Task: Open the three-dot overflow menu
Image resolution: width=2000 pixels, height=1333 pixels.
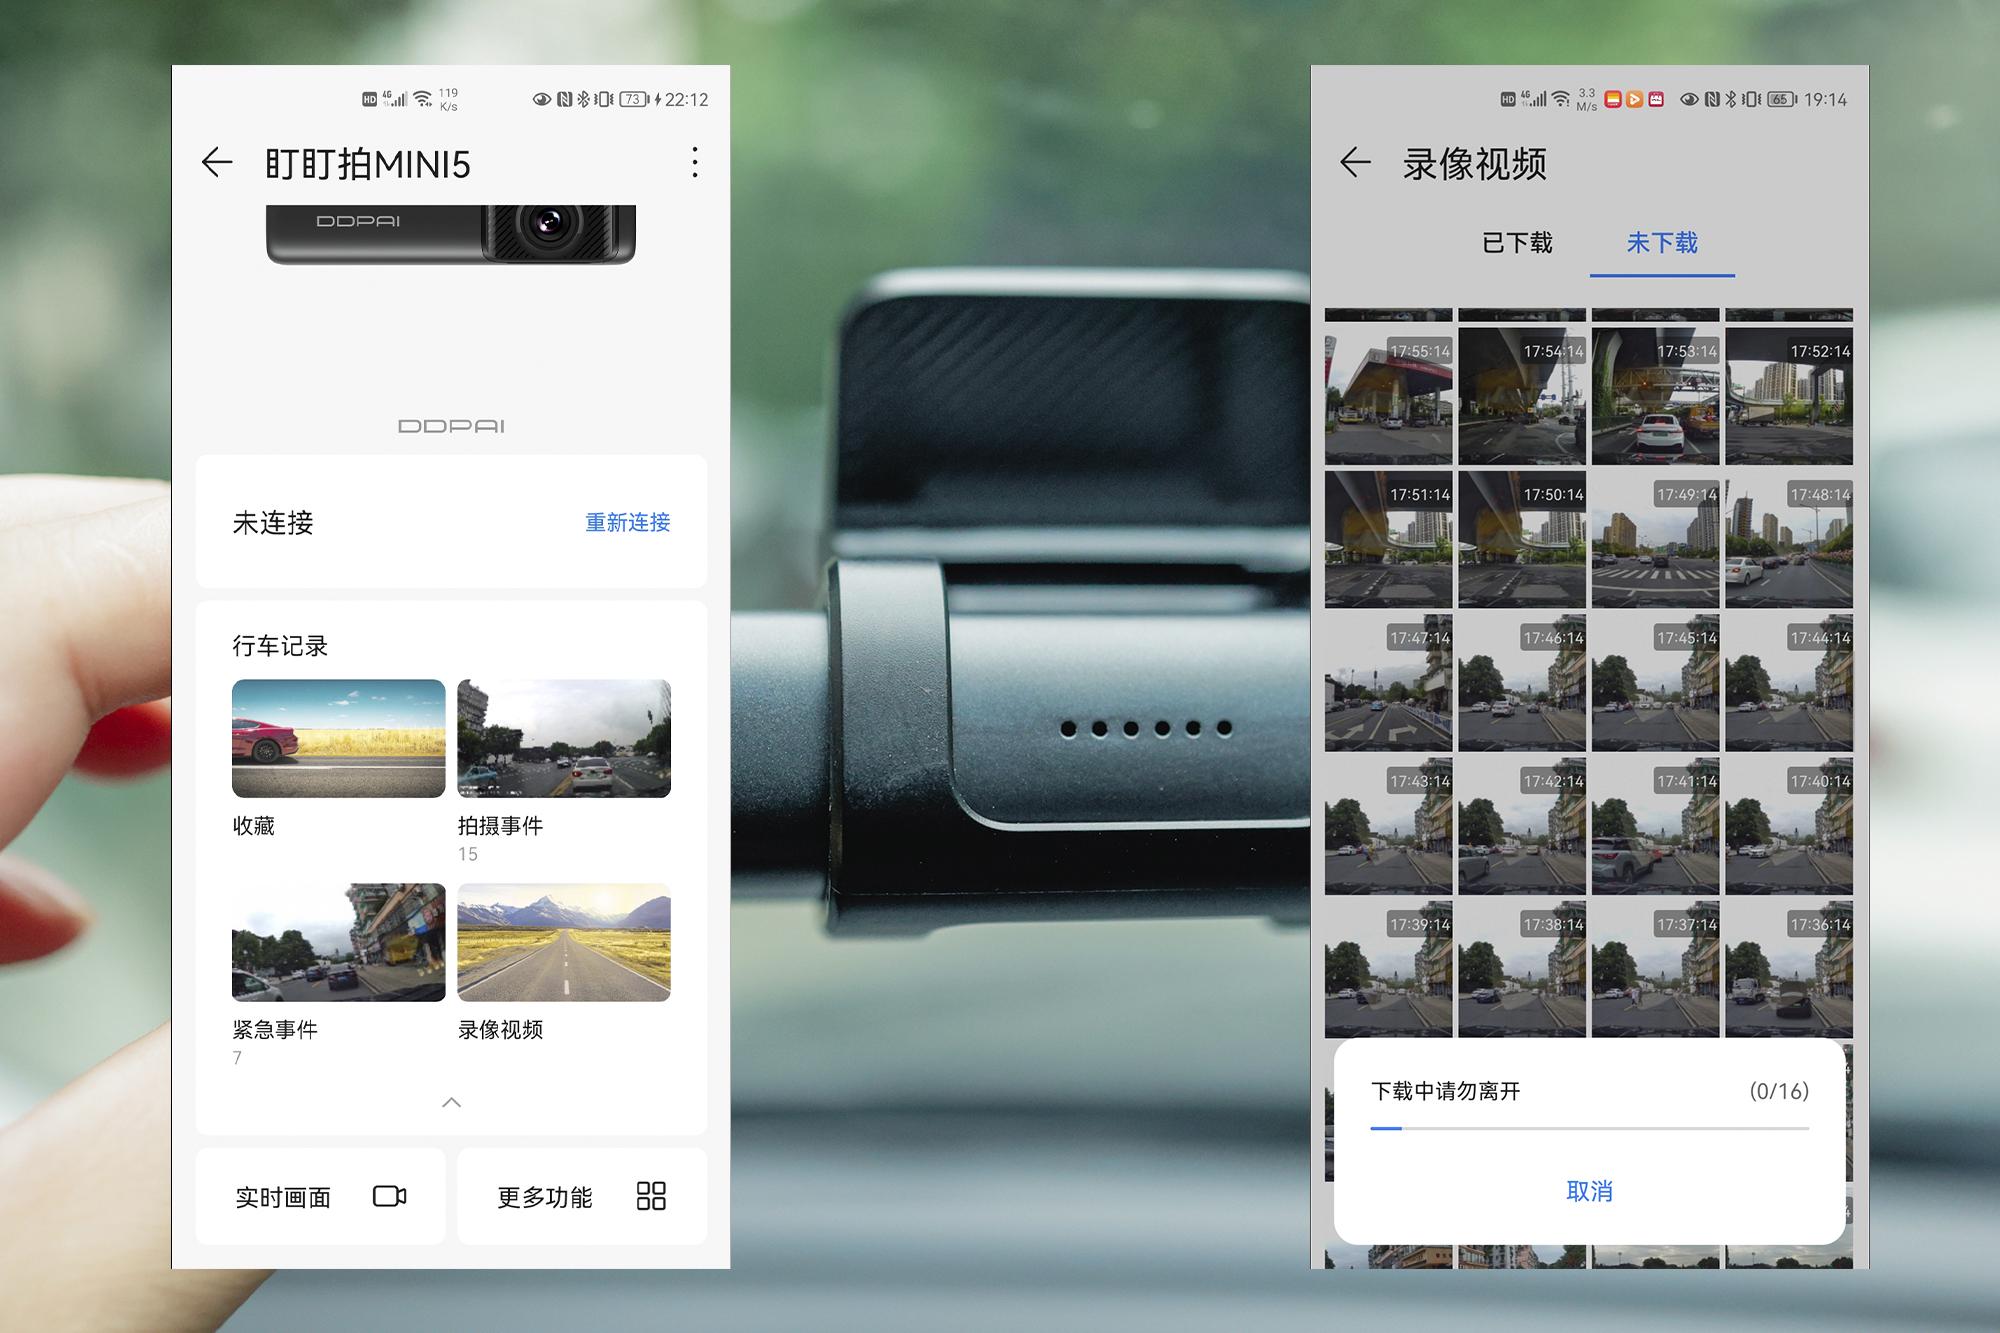Action: point(694,163)
